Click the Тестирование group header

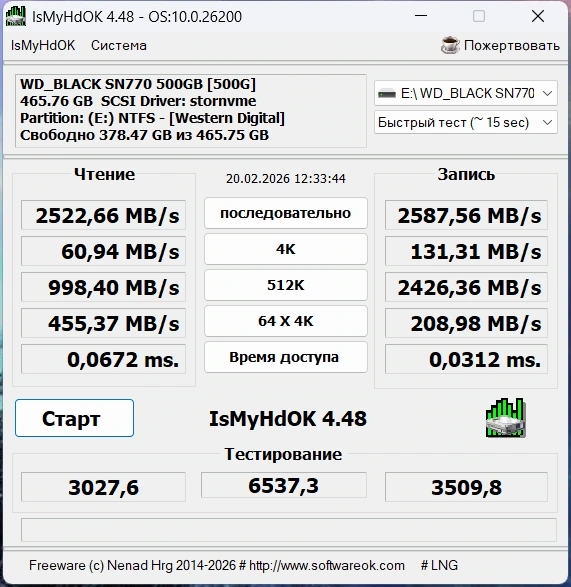[x=283, y=454]
